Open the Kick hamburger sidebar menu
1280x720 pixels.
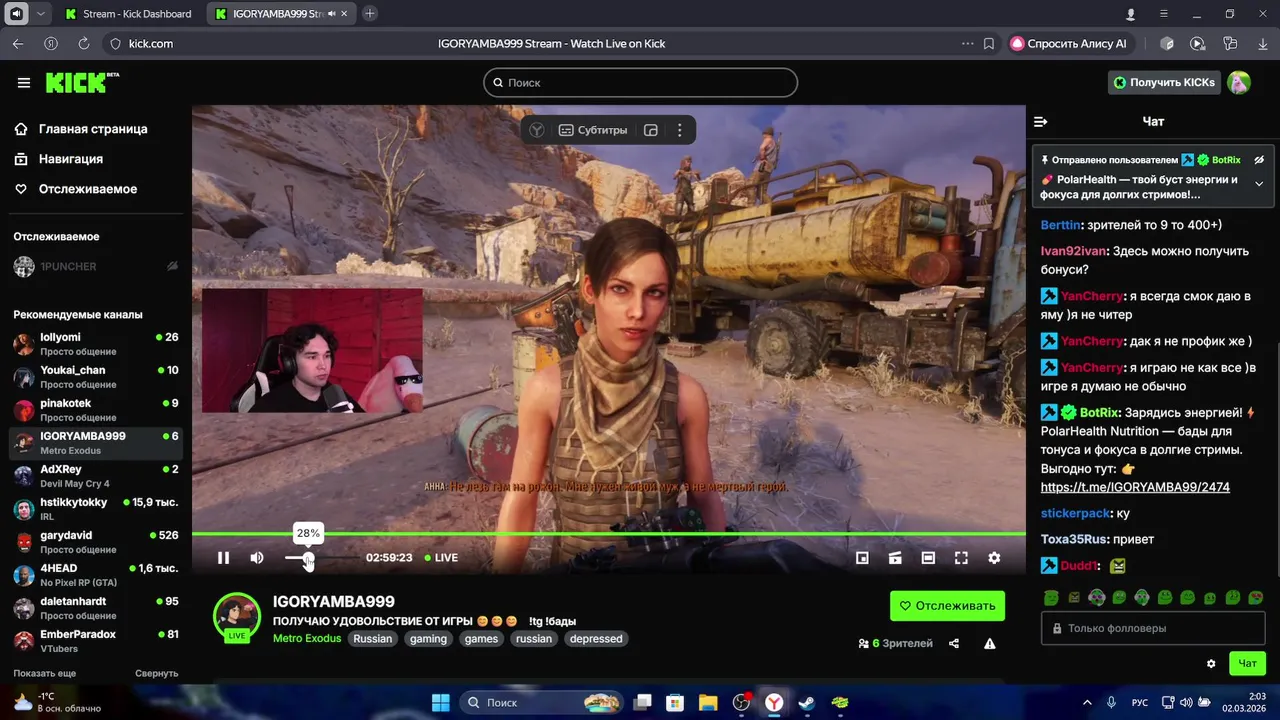tap(24, 83)
